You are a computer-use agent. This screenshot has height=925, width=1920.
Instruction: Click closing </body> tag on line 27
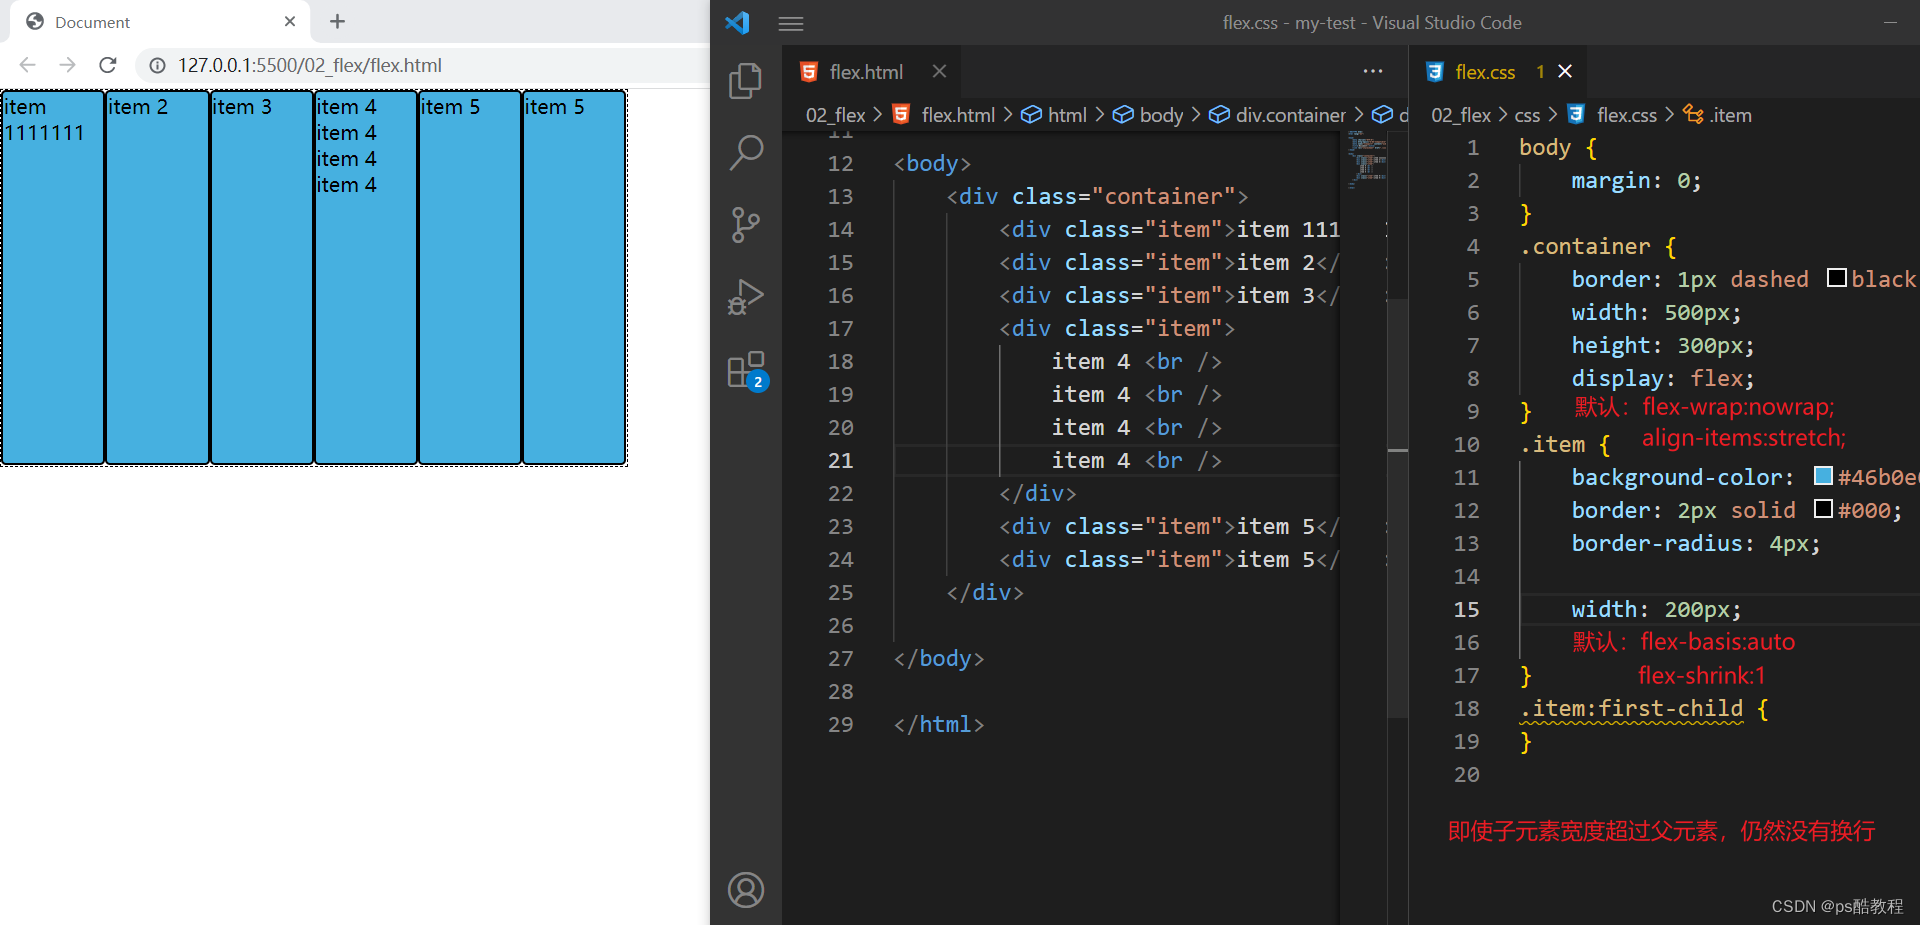(x=939, y=658)
